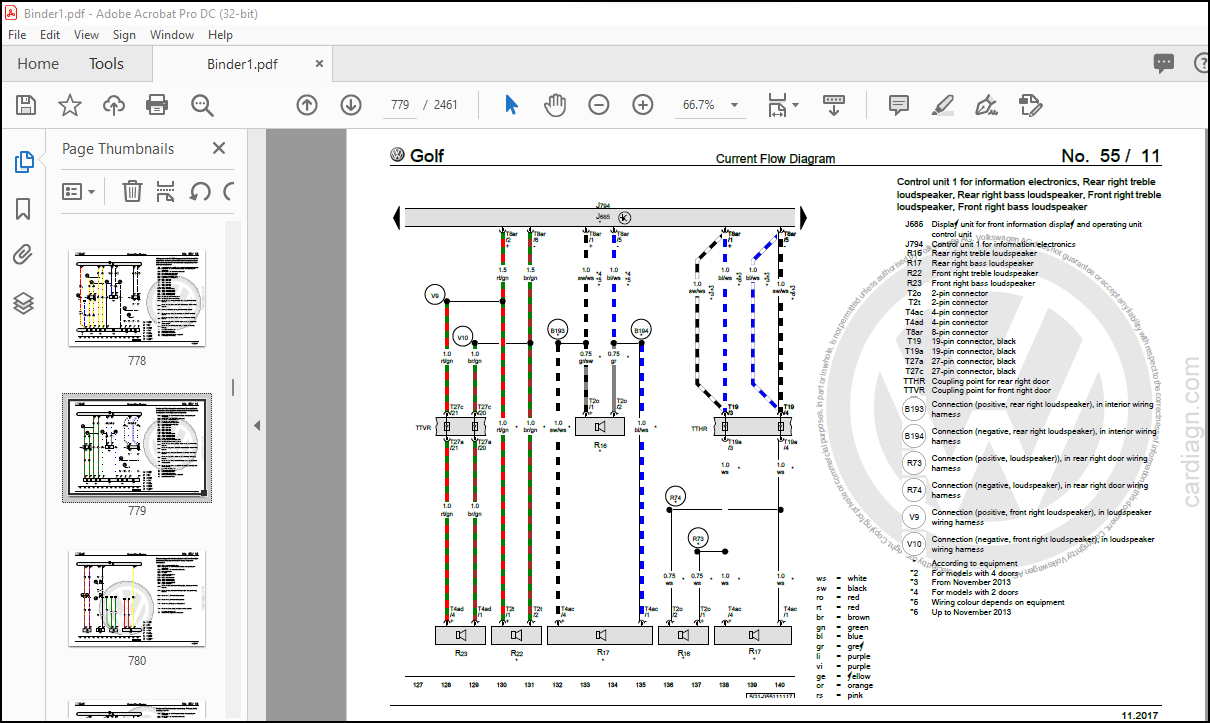The width and height of the screenshot is (1210, 723).
Task: Open the Edit menu
Action: (50, 34)
